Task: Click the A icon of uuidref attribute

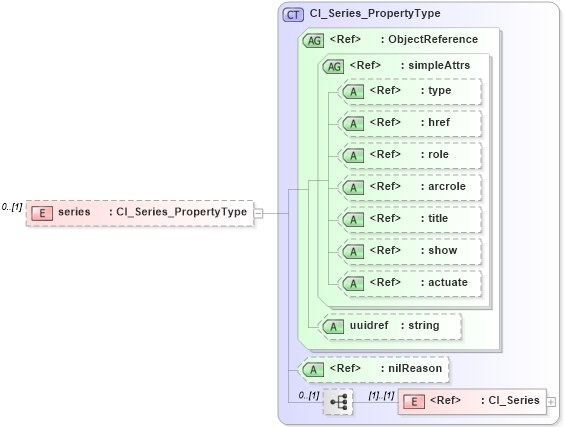Action: 333,327
